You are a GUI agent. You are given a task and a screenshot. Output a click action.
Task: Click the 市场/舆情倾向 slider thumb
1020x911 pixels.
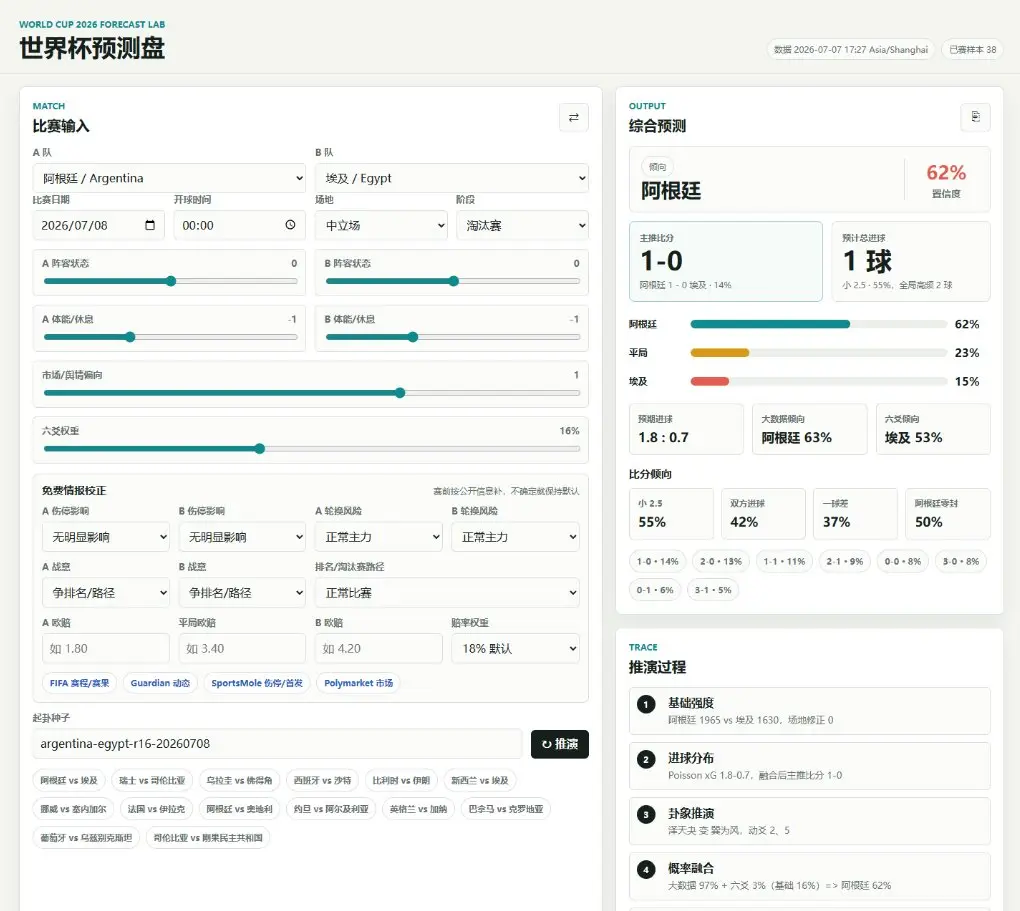pos(400,392)
